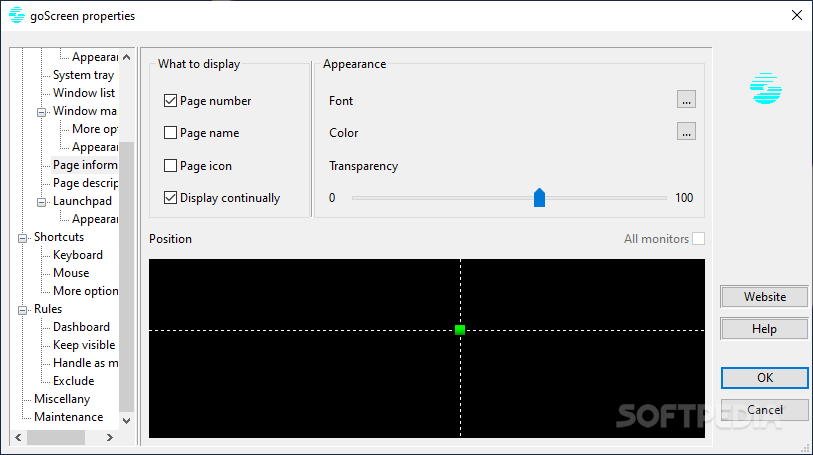Confirm settings with the OK button
This screenshot has height=455, width=813.
point(764,377)
